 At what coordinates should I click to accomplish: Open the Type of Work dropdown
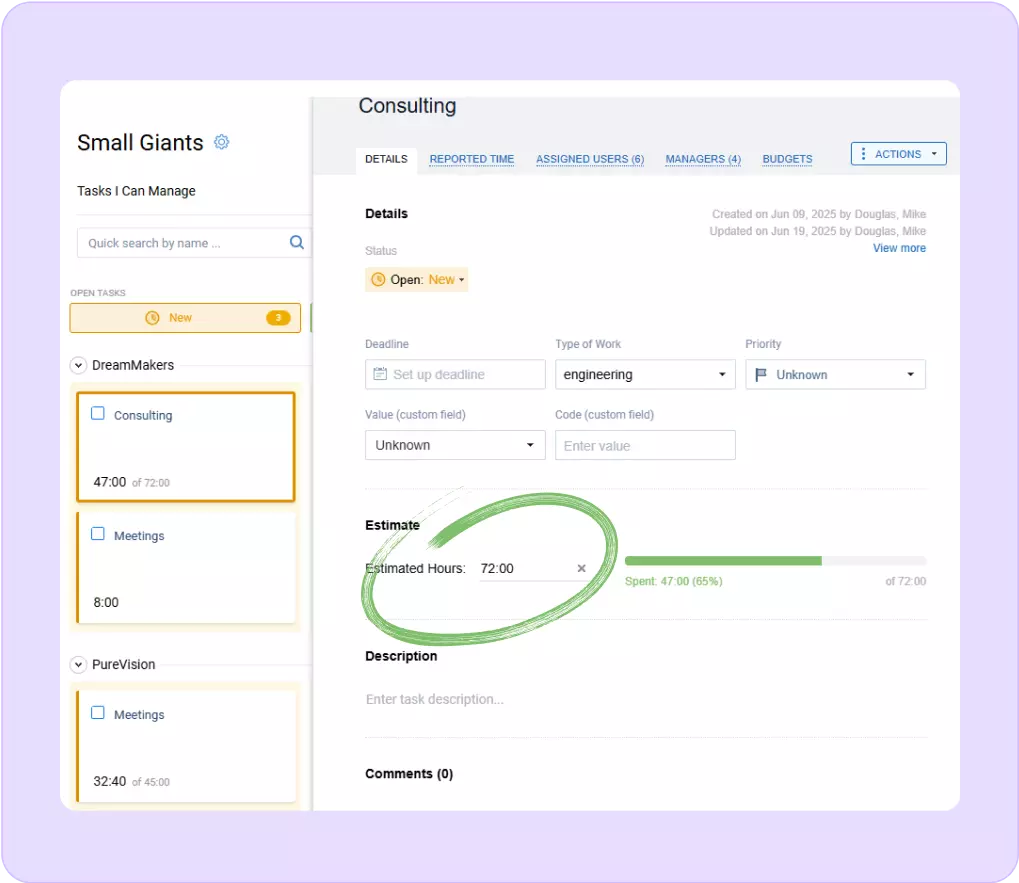[x=644, y=375]
